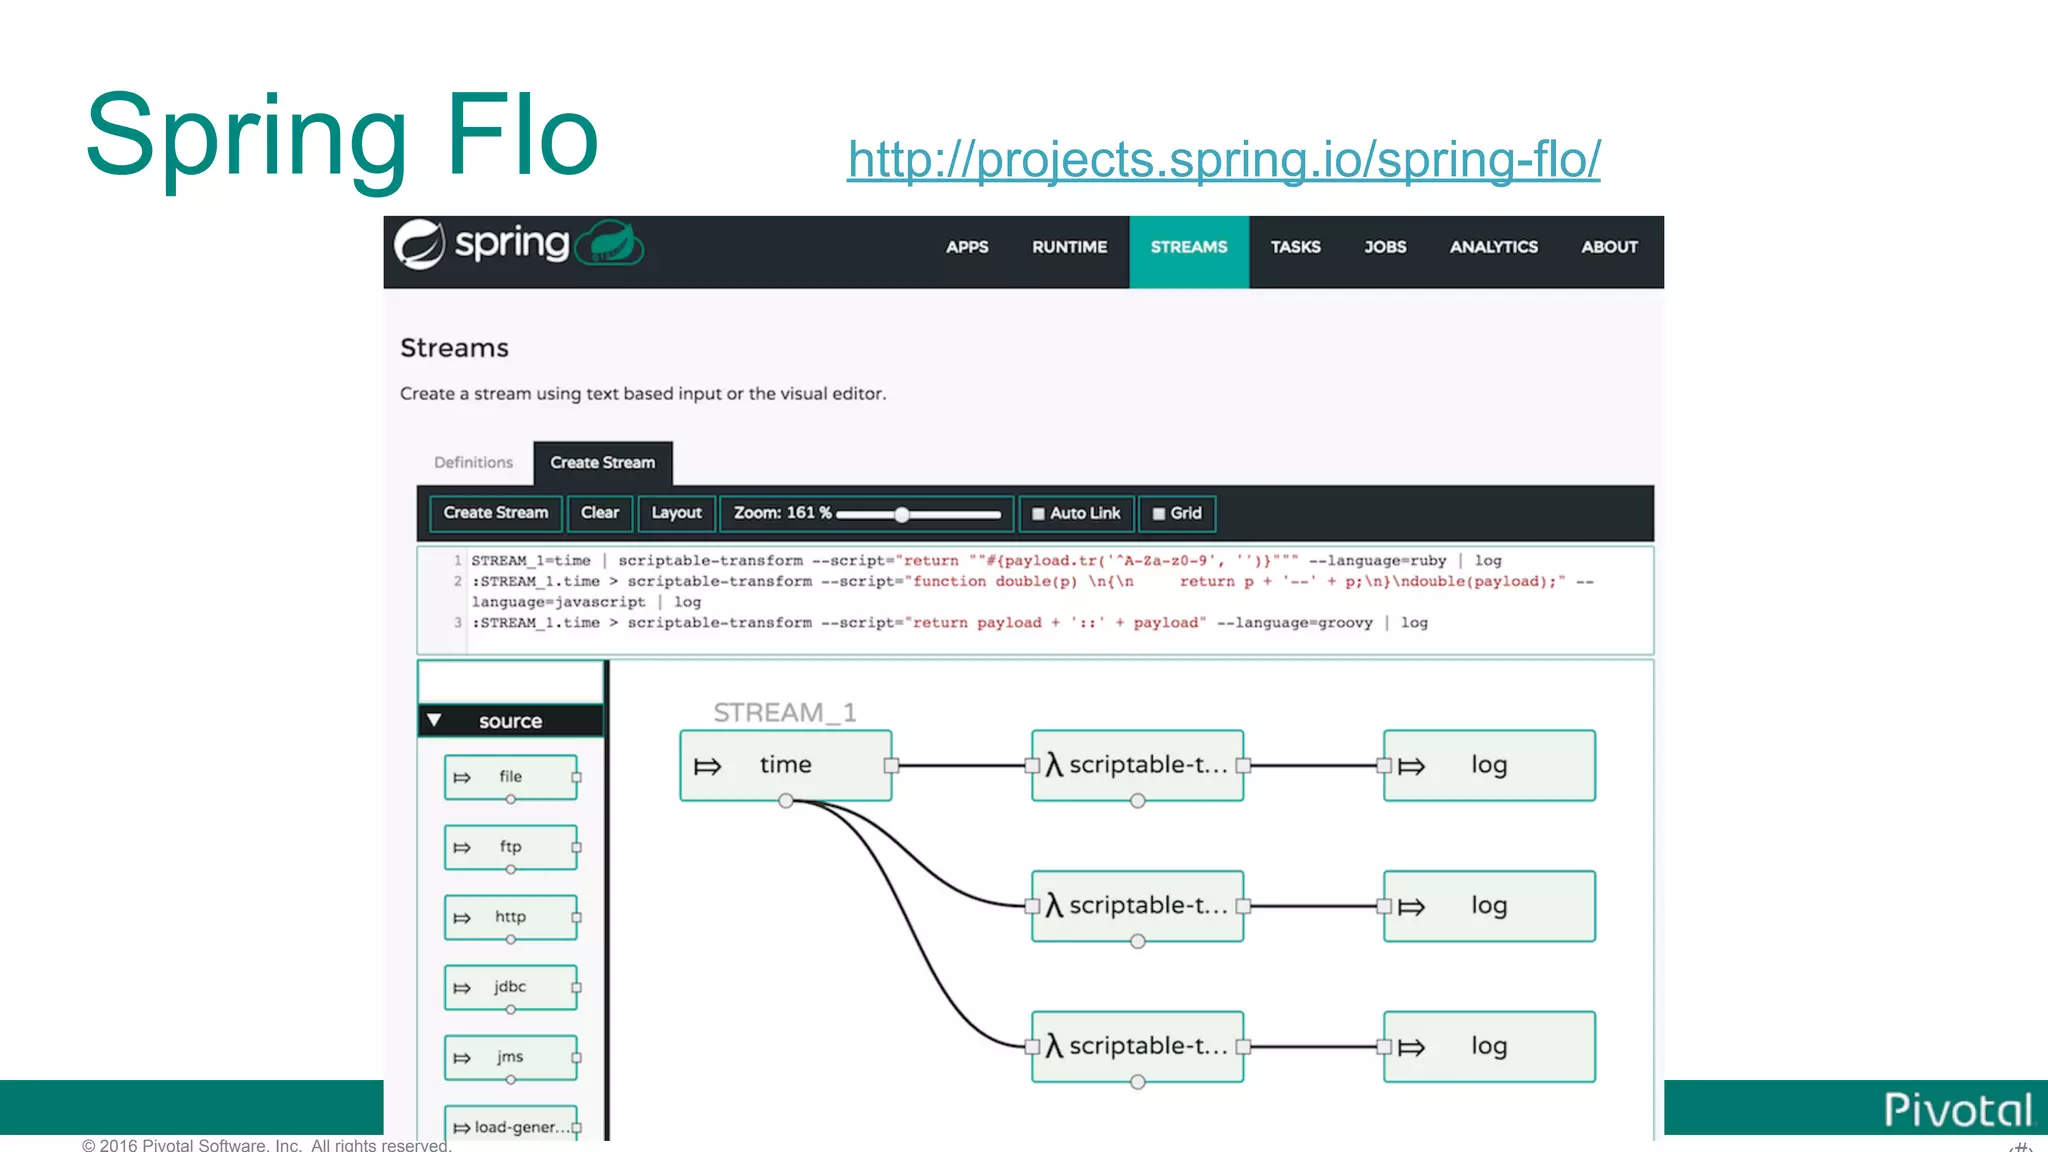Open the ANALYTICS navigation tab
The image size is (2048, 1152).
pyautogui.click(x=1493, y=247)
